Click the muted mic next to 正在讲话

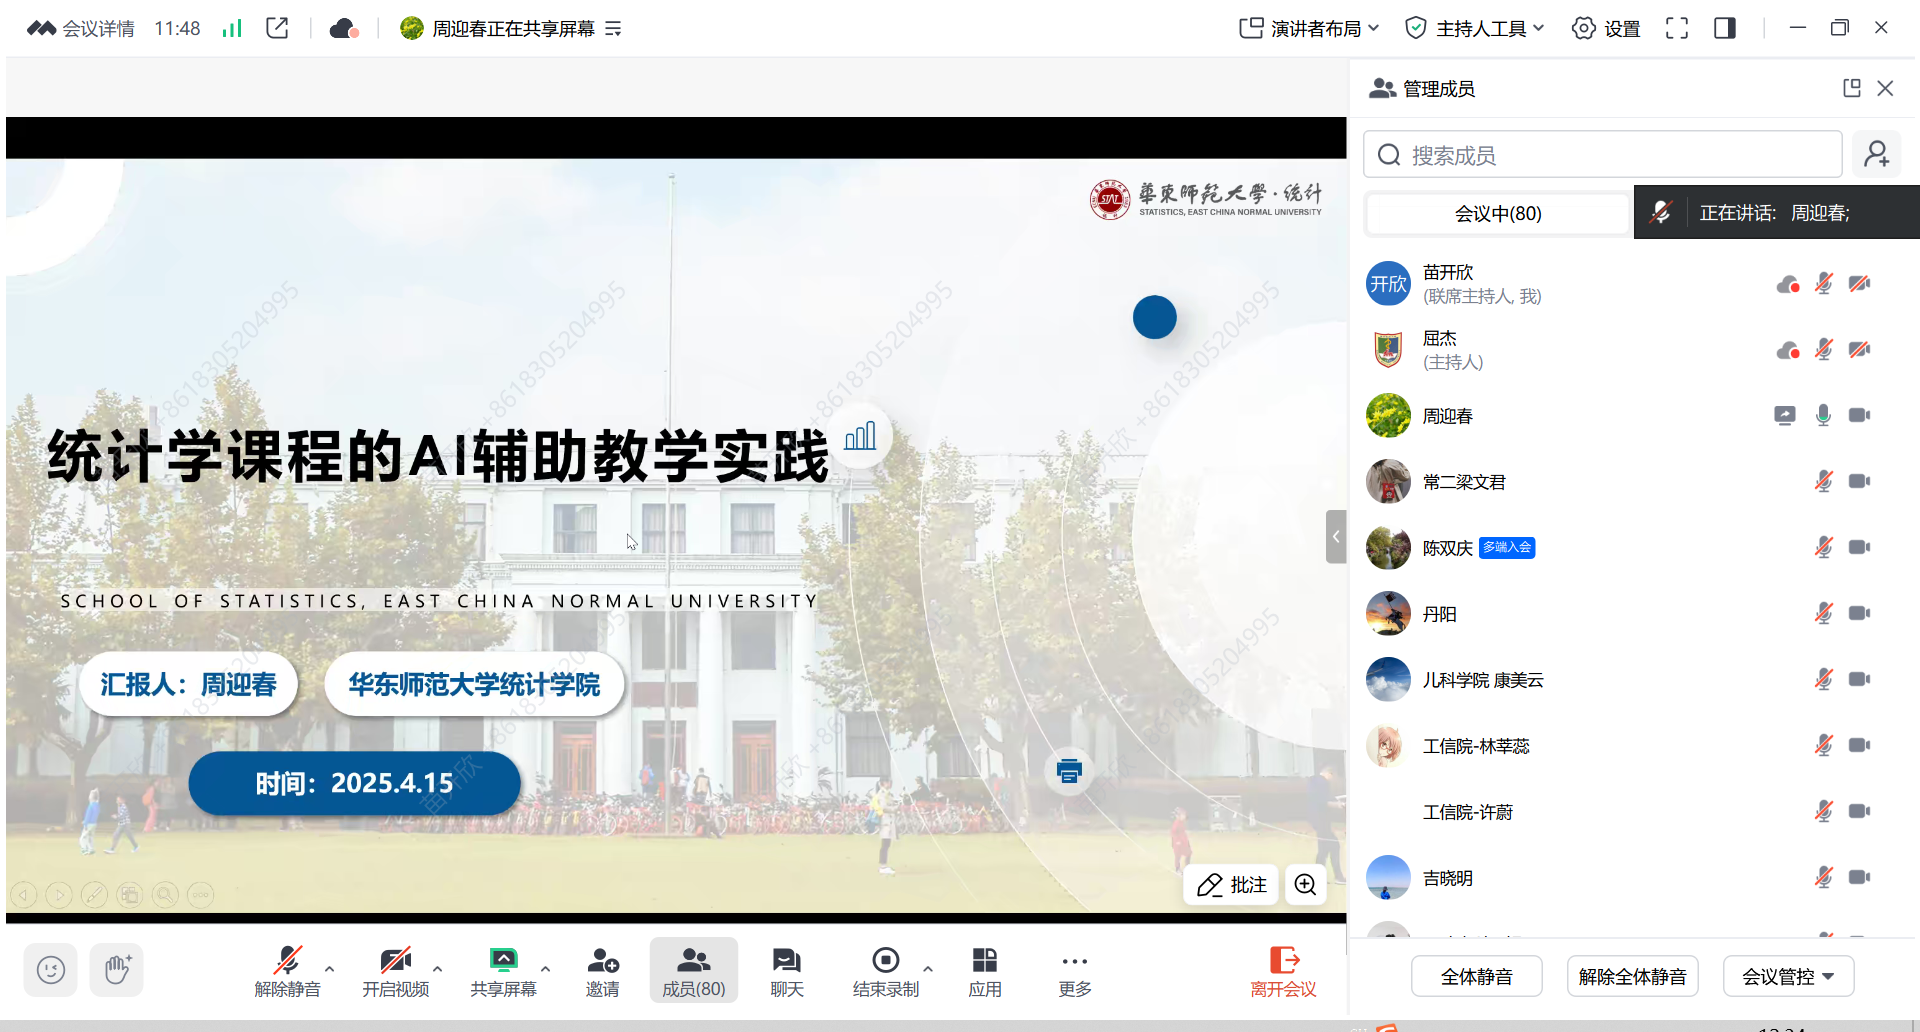1661,212
